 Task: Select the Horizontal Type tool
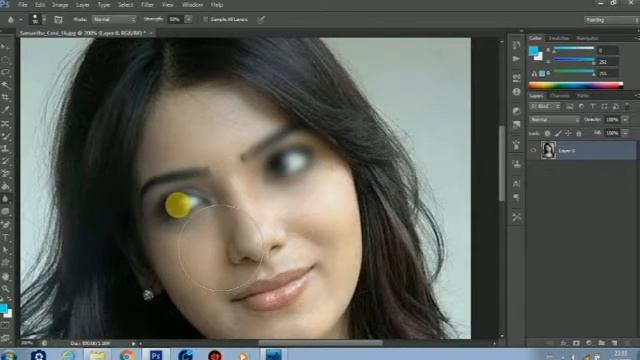click(5, 237)
